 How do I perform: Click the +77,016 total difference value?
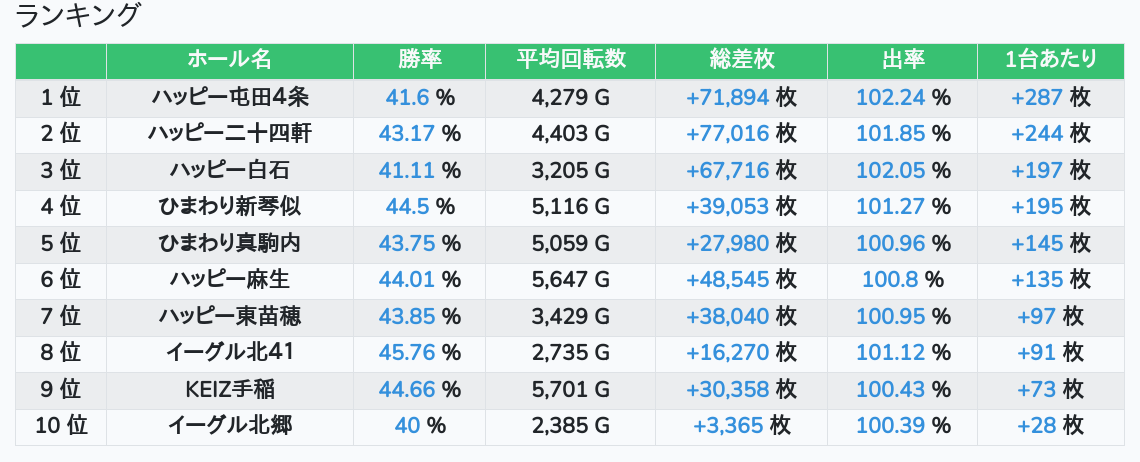pyautogui.click(x=728, y=134)
